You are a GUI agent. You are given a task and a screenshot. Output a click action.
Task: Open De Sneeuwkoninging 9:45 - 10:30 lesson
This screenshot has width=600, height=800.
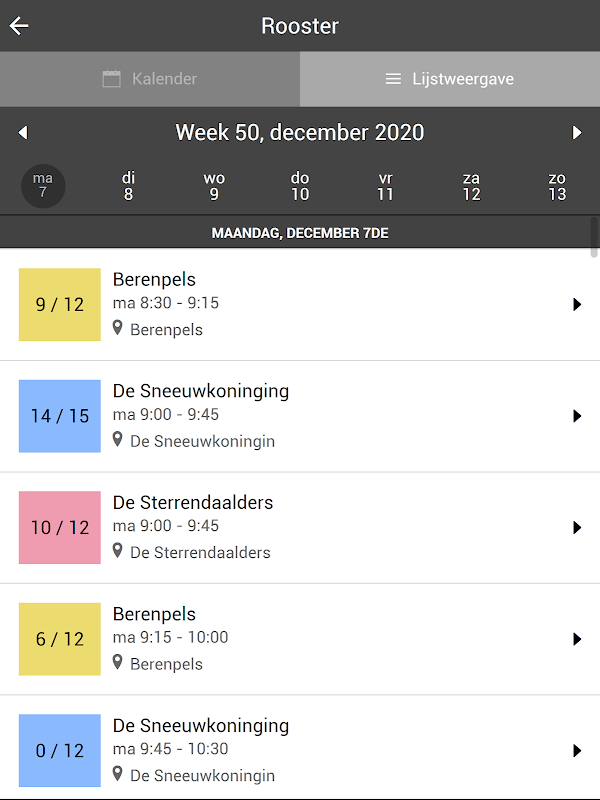click(300, 748)
